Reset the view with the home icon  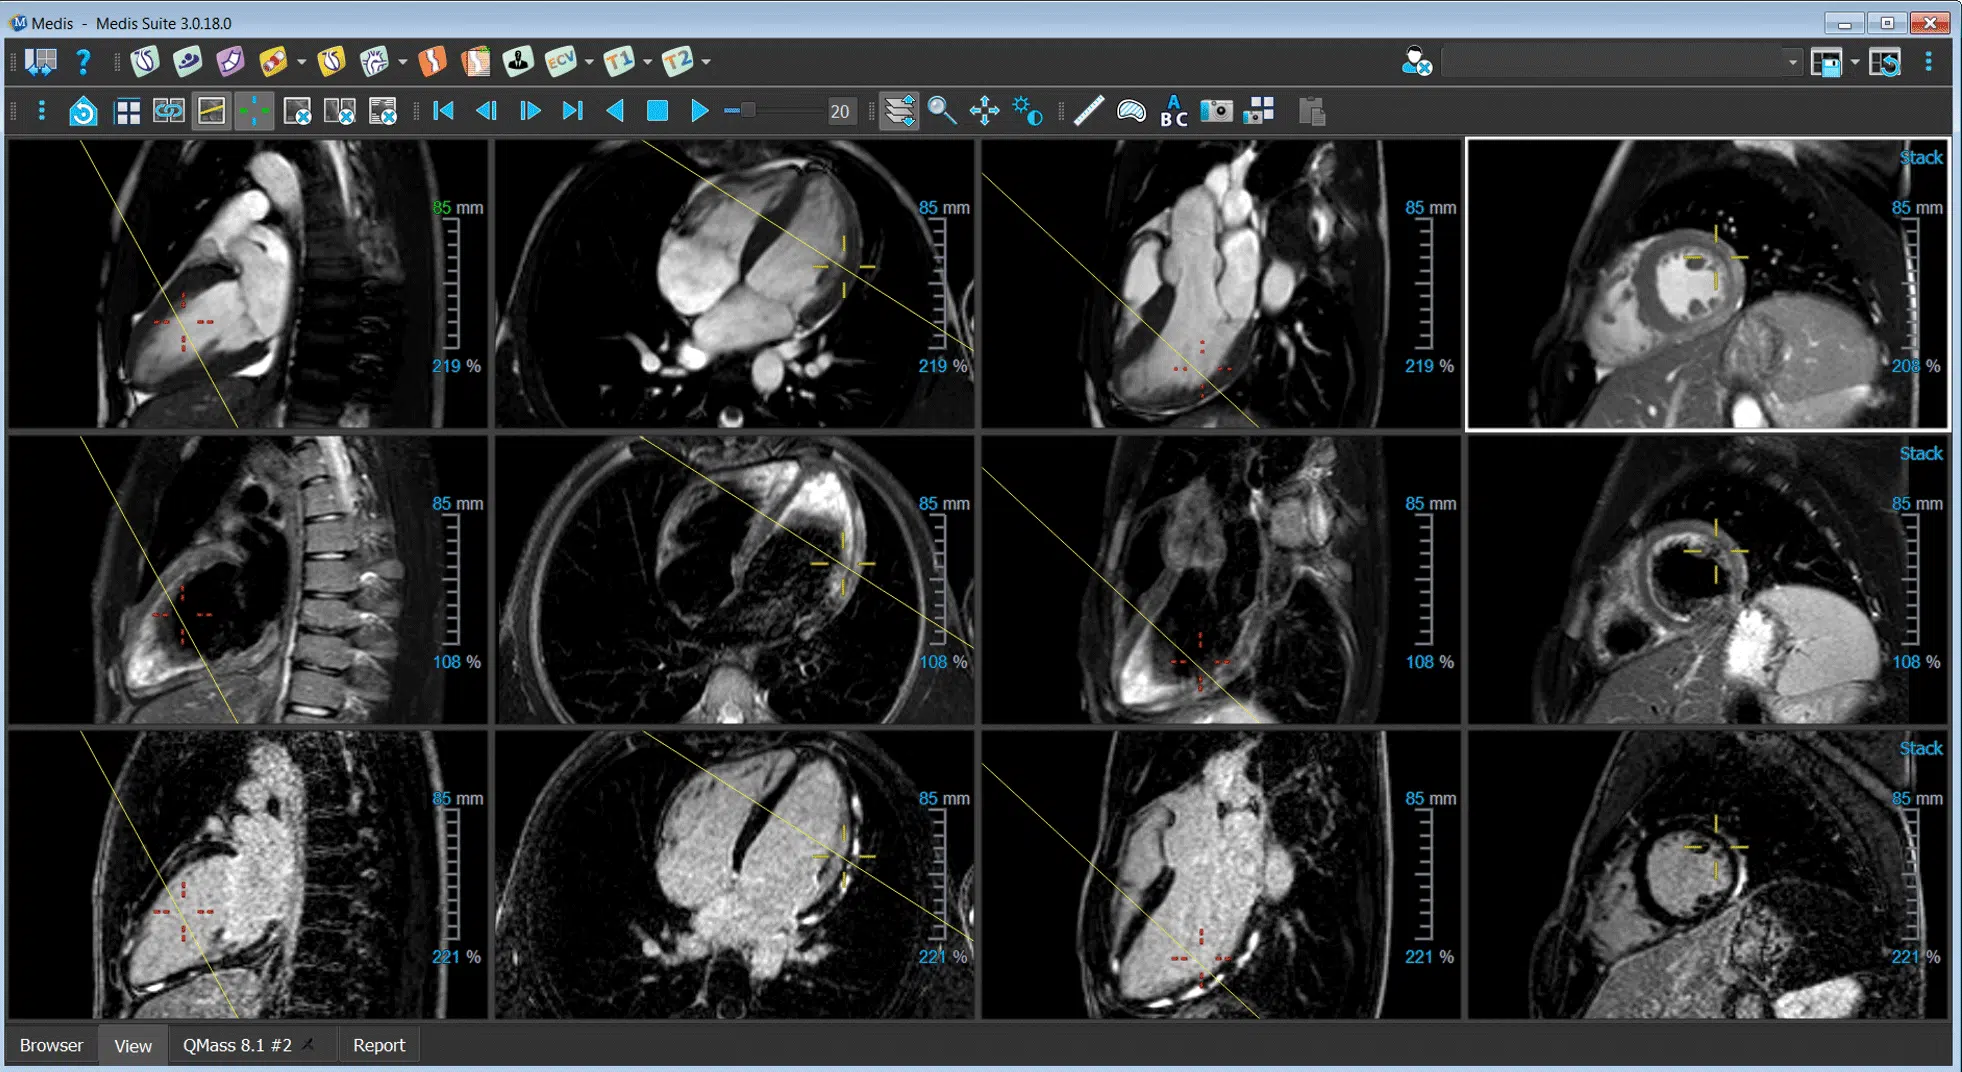[83, 111]
